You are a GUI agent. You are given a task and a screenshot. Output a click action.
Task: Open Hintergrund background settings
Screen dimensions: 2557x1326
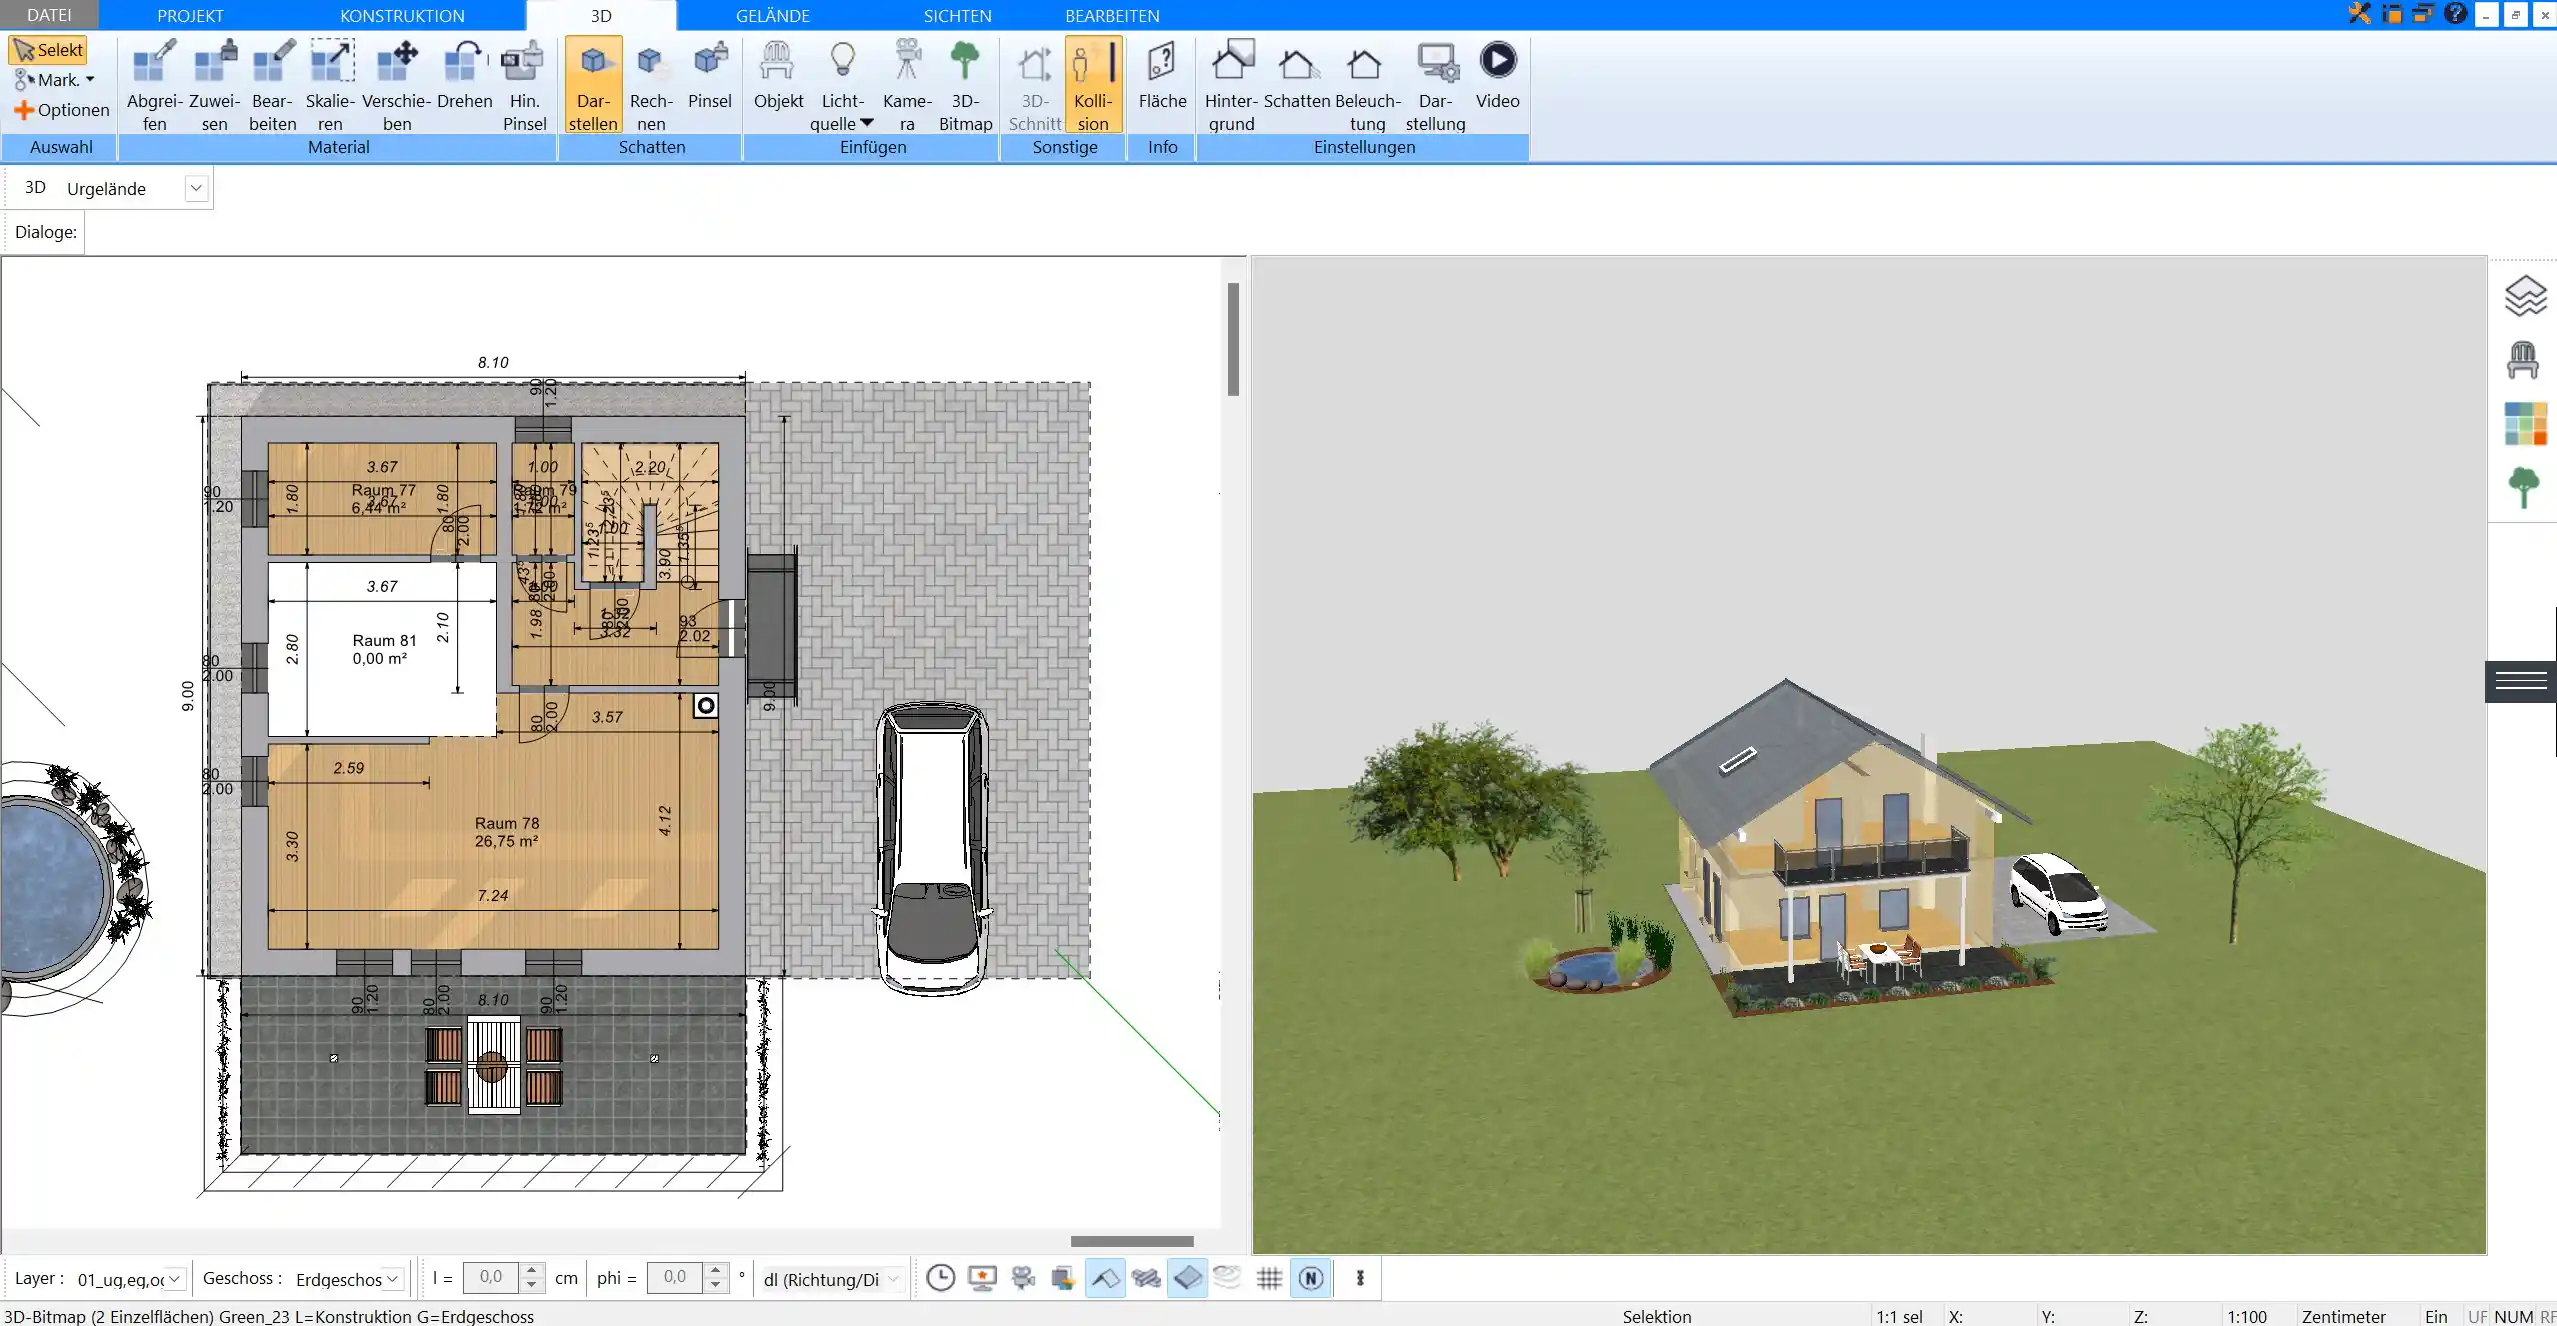coord(1231,85)
